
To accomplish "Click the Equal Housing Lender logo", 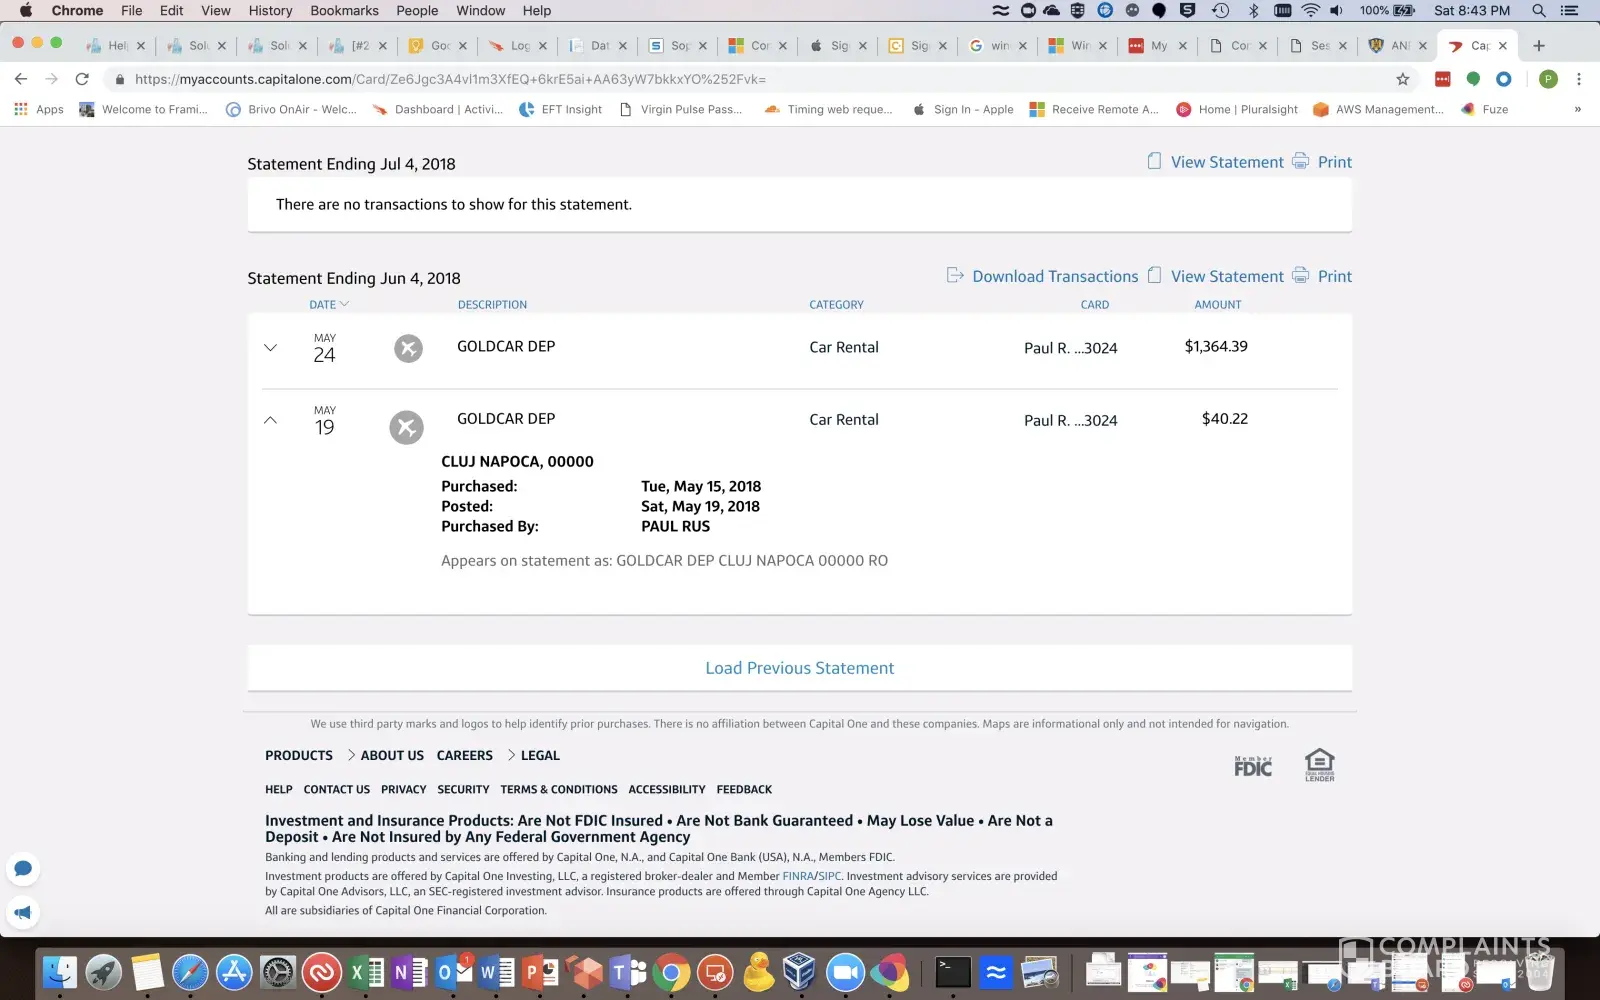I will pyautogui.click(x=1319, y=765).
